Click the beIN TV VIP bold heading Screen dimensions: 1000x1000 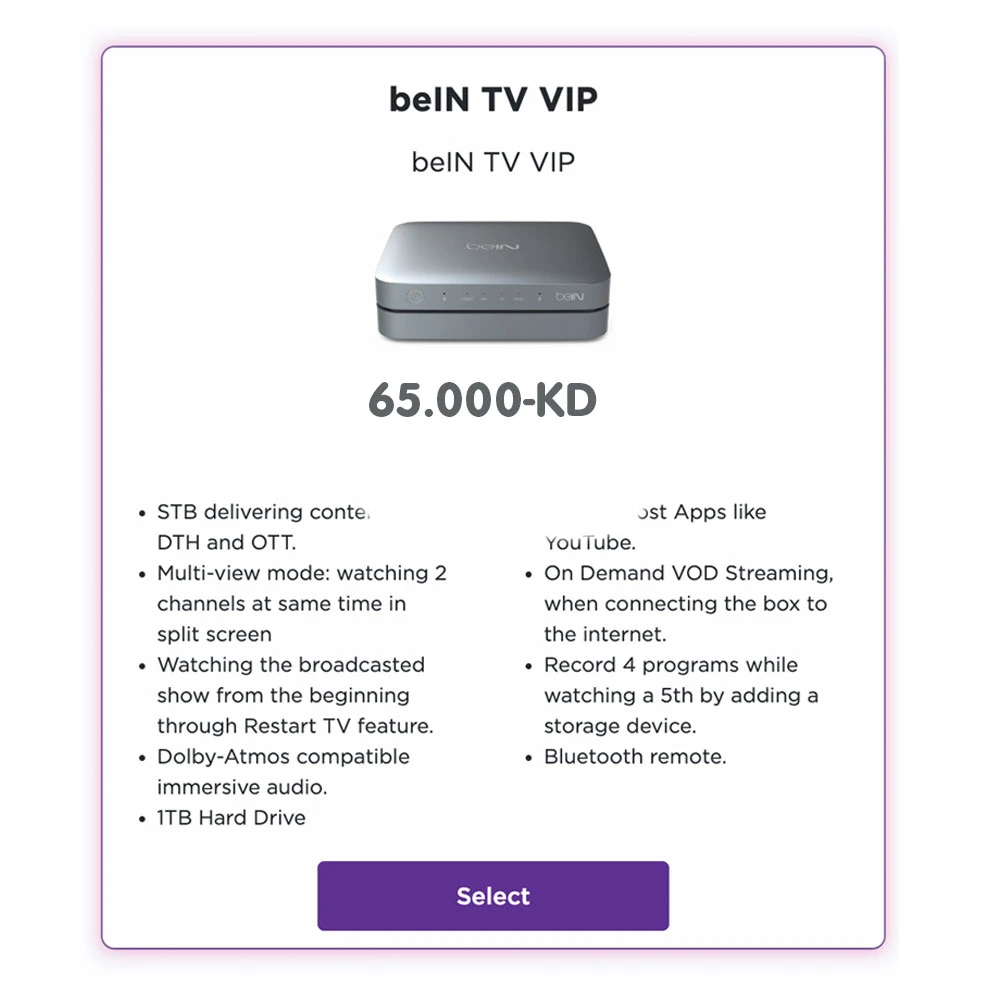pos(493,100)
